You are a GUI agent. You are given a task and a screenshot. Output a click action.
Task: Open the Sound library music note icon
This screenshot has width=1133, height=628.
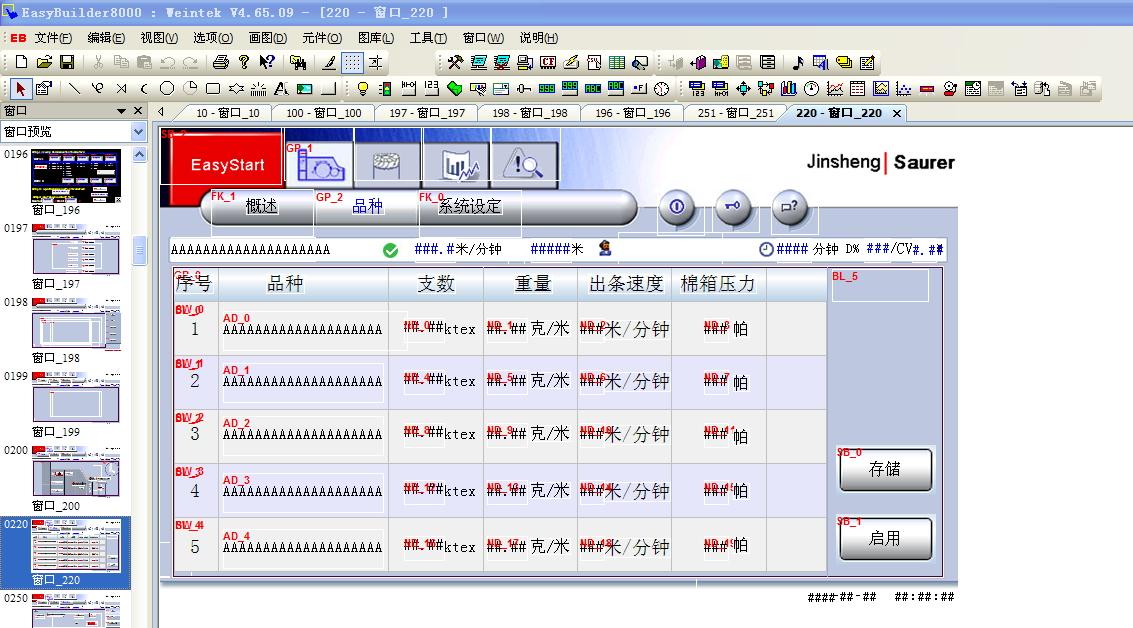pos(797,62)
